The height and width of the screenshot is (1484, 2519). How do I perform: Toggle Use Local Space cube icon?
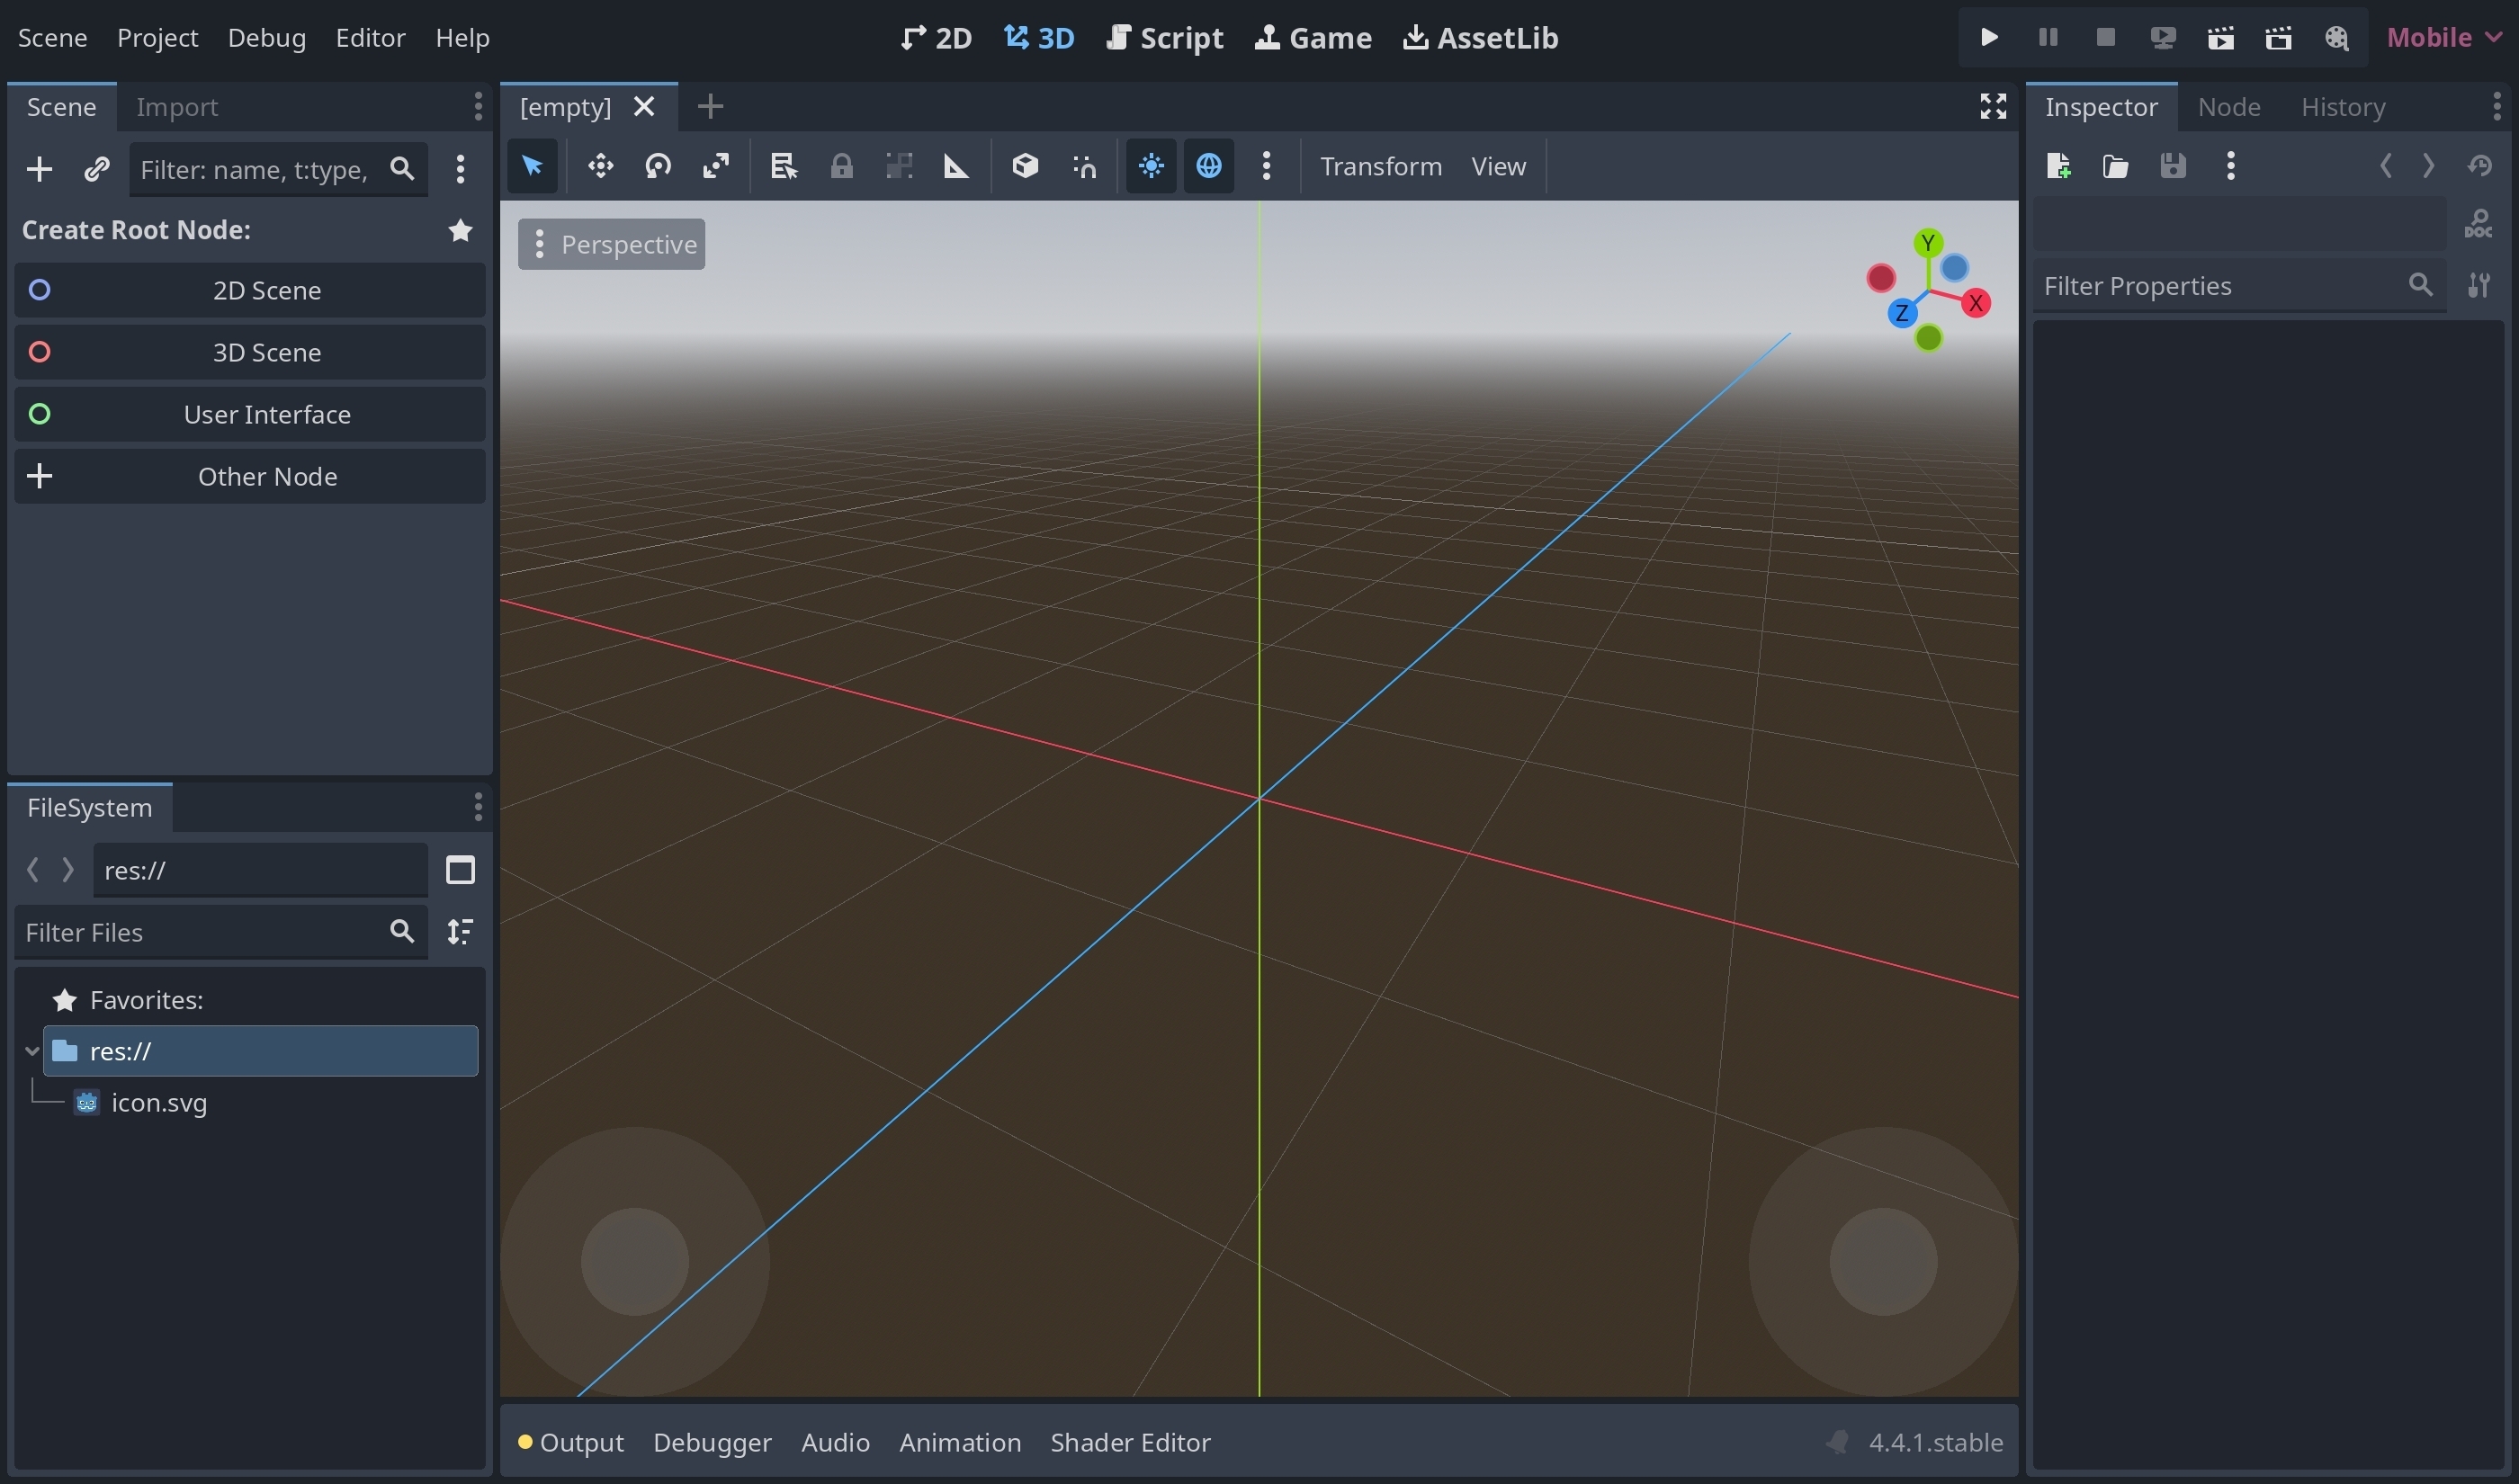[1025, 166]
